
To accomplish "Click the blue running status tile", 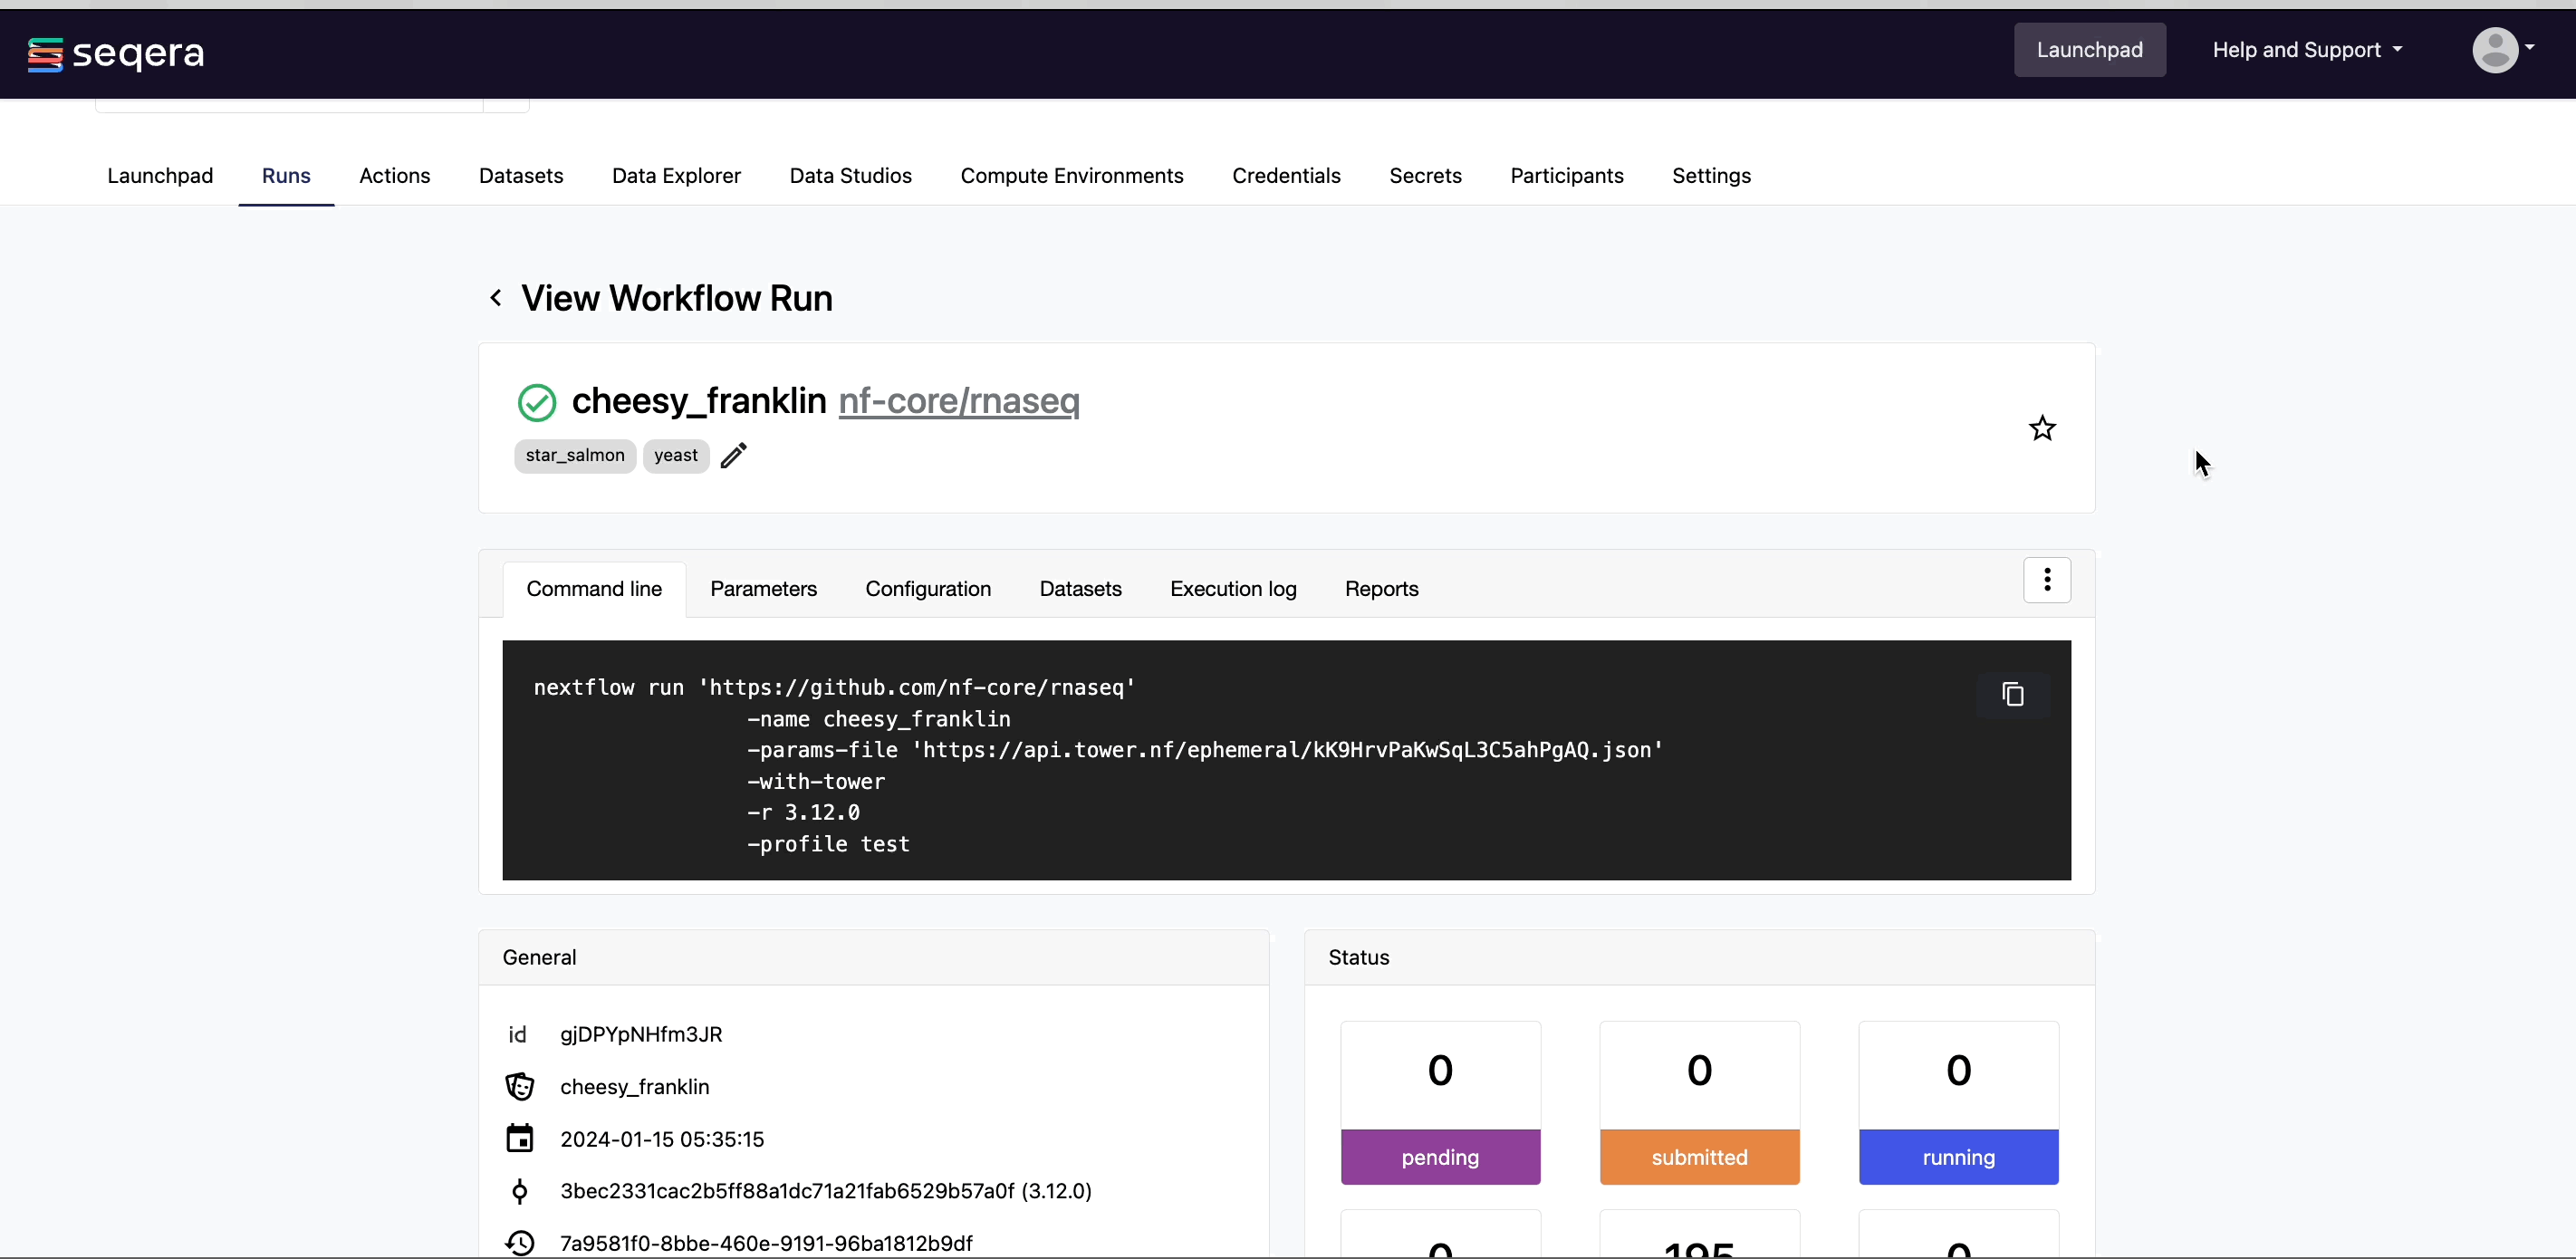I will click(x=1957, y=1156).
